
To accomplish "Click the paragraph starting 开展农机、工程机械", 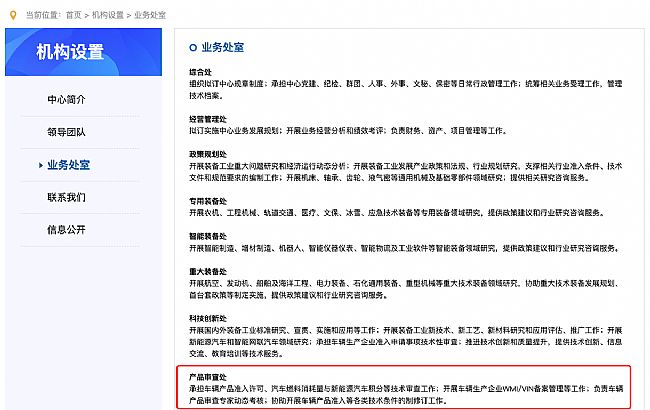I will [x=397, y=213].
